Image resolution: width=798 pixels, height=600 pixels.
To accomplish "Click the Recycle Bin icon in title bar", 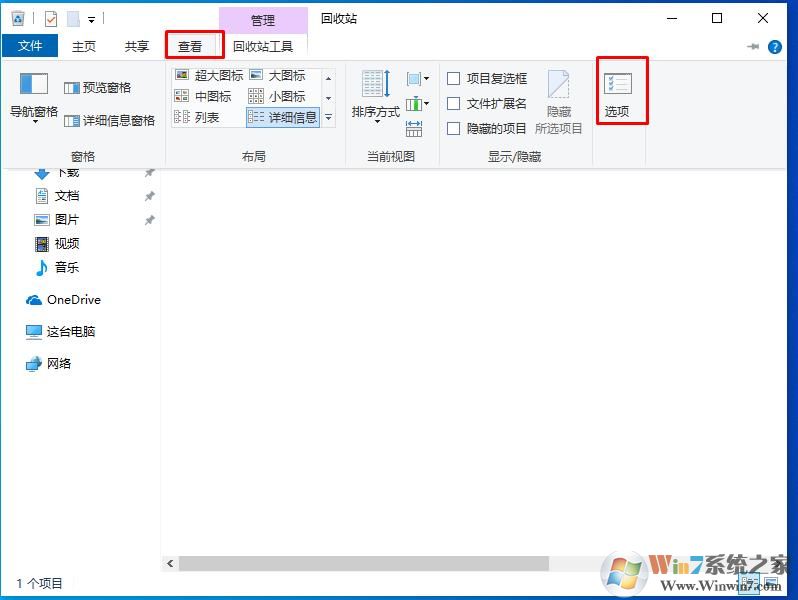I will (x=18, y=19).
